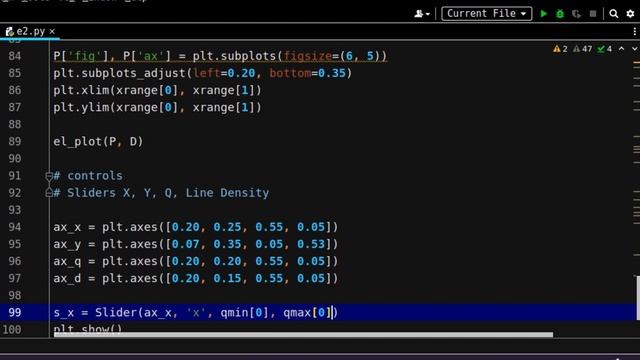Open the editor tab options menu (three dots)
The image size is (640, 360).
[x=634, y=31]
